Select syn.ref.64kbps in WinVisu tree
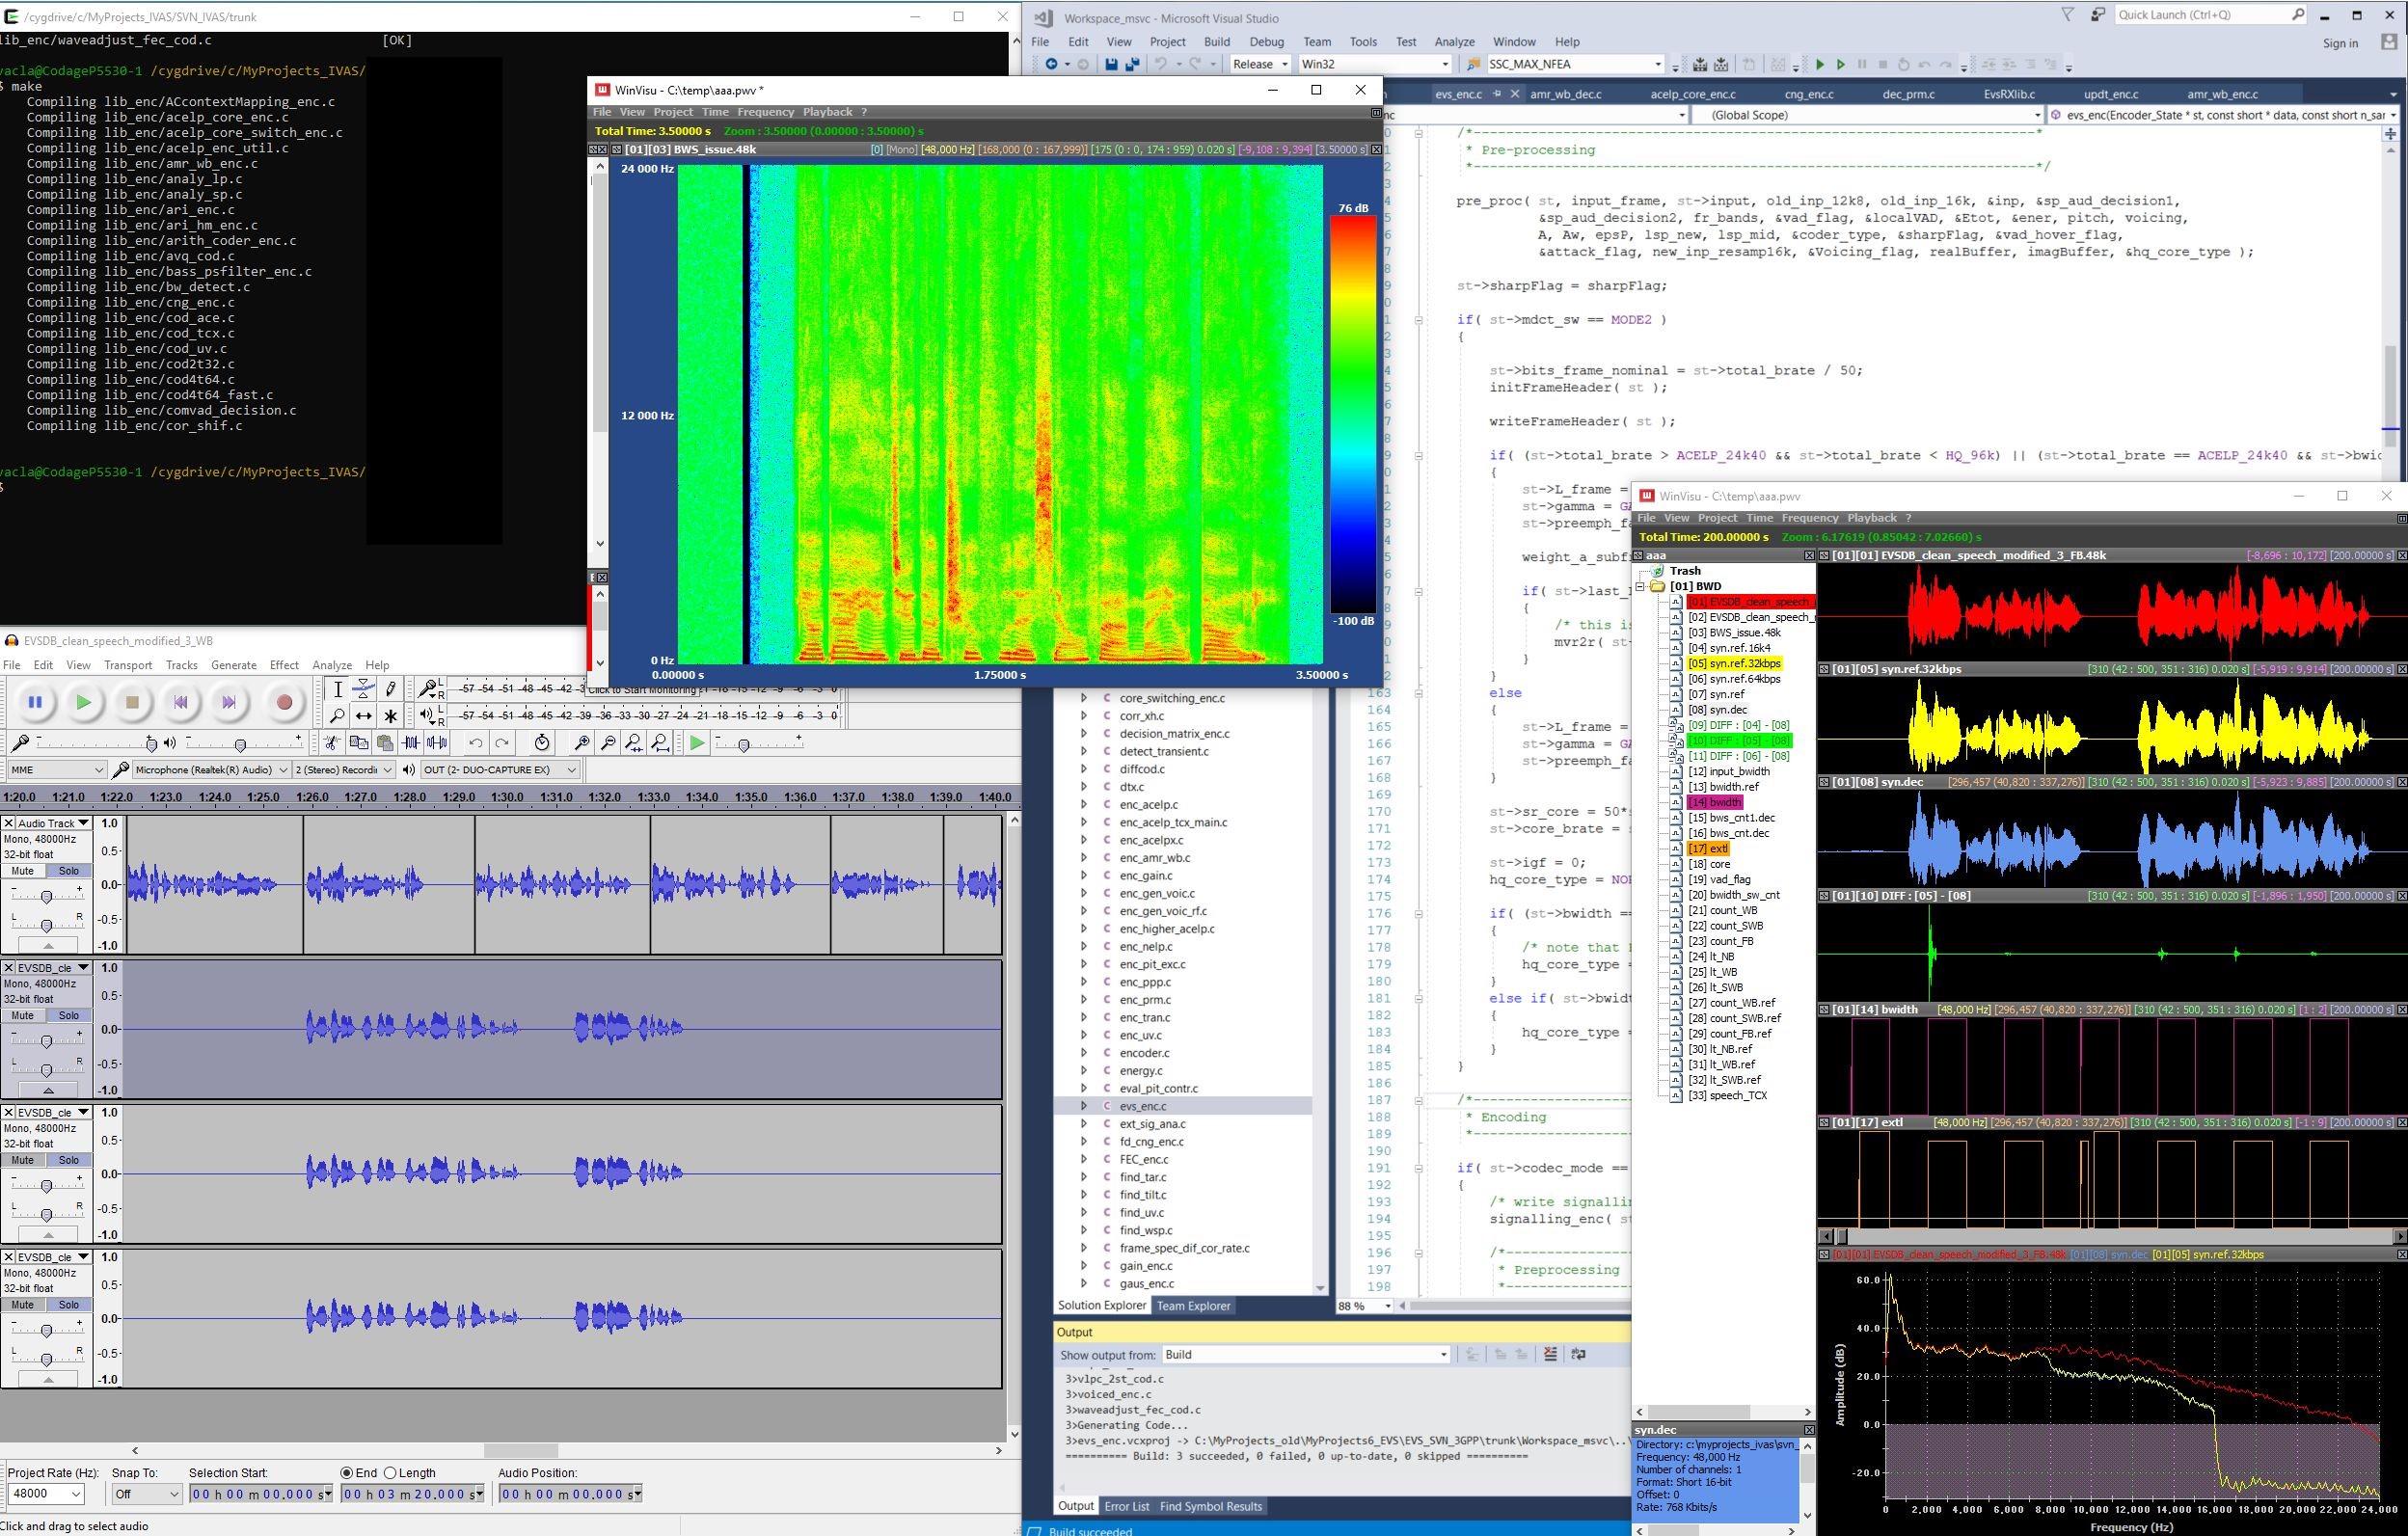The height and width of the screenshot is (1536, 2408). coord(1734,679)
